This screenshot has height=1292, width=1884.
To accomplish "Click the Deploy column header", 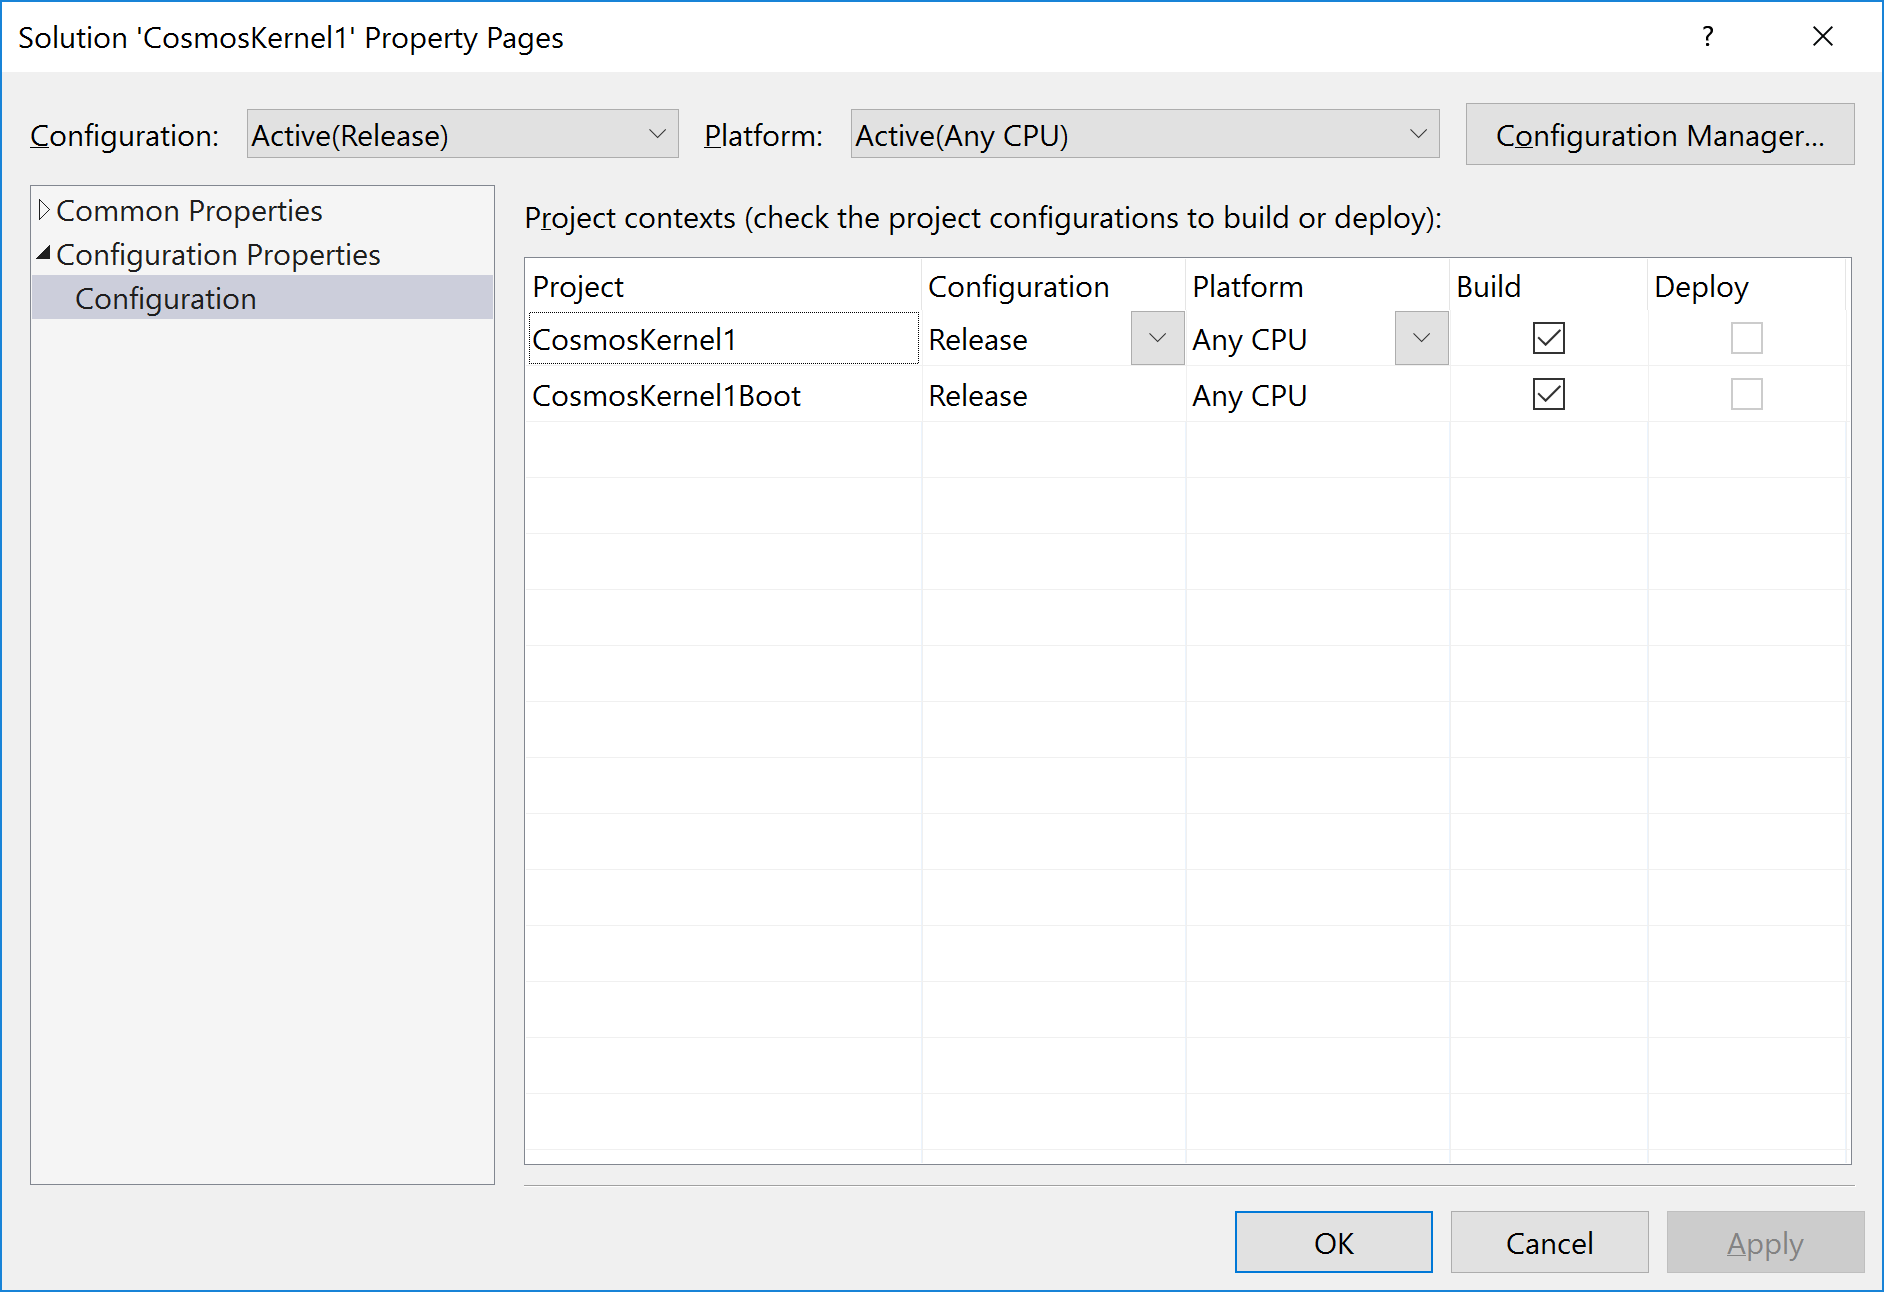I will pos(1701,287).
